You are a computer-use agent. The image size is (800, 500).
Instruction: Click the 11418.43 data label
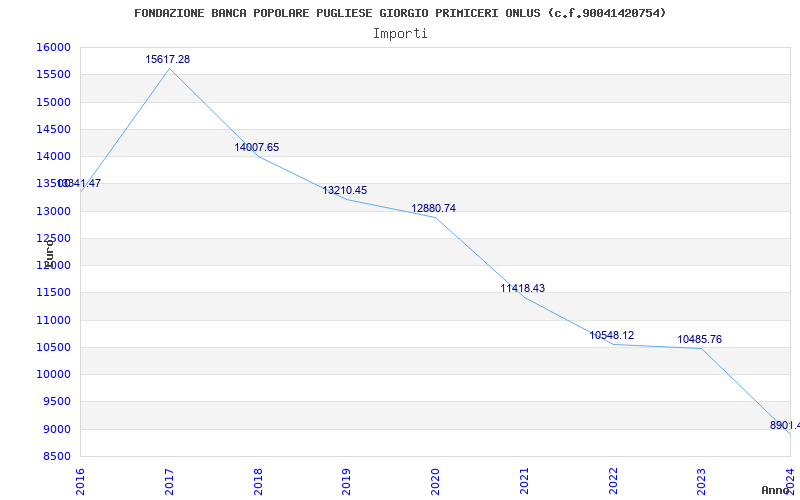click(x=522, y=288)
